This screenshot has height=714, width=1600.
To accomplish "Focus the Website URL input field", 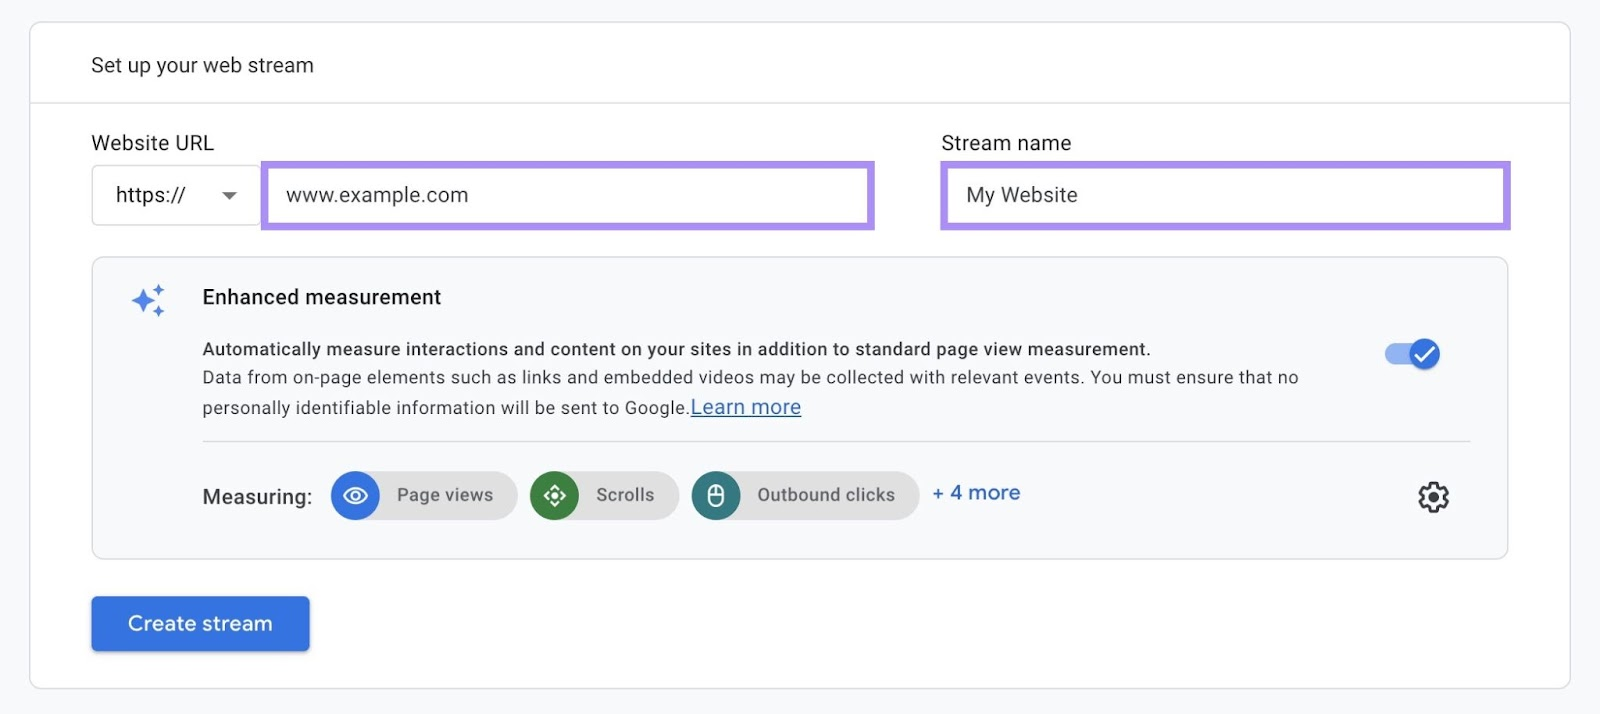I will pos(567,195).
